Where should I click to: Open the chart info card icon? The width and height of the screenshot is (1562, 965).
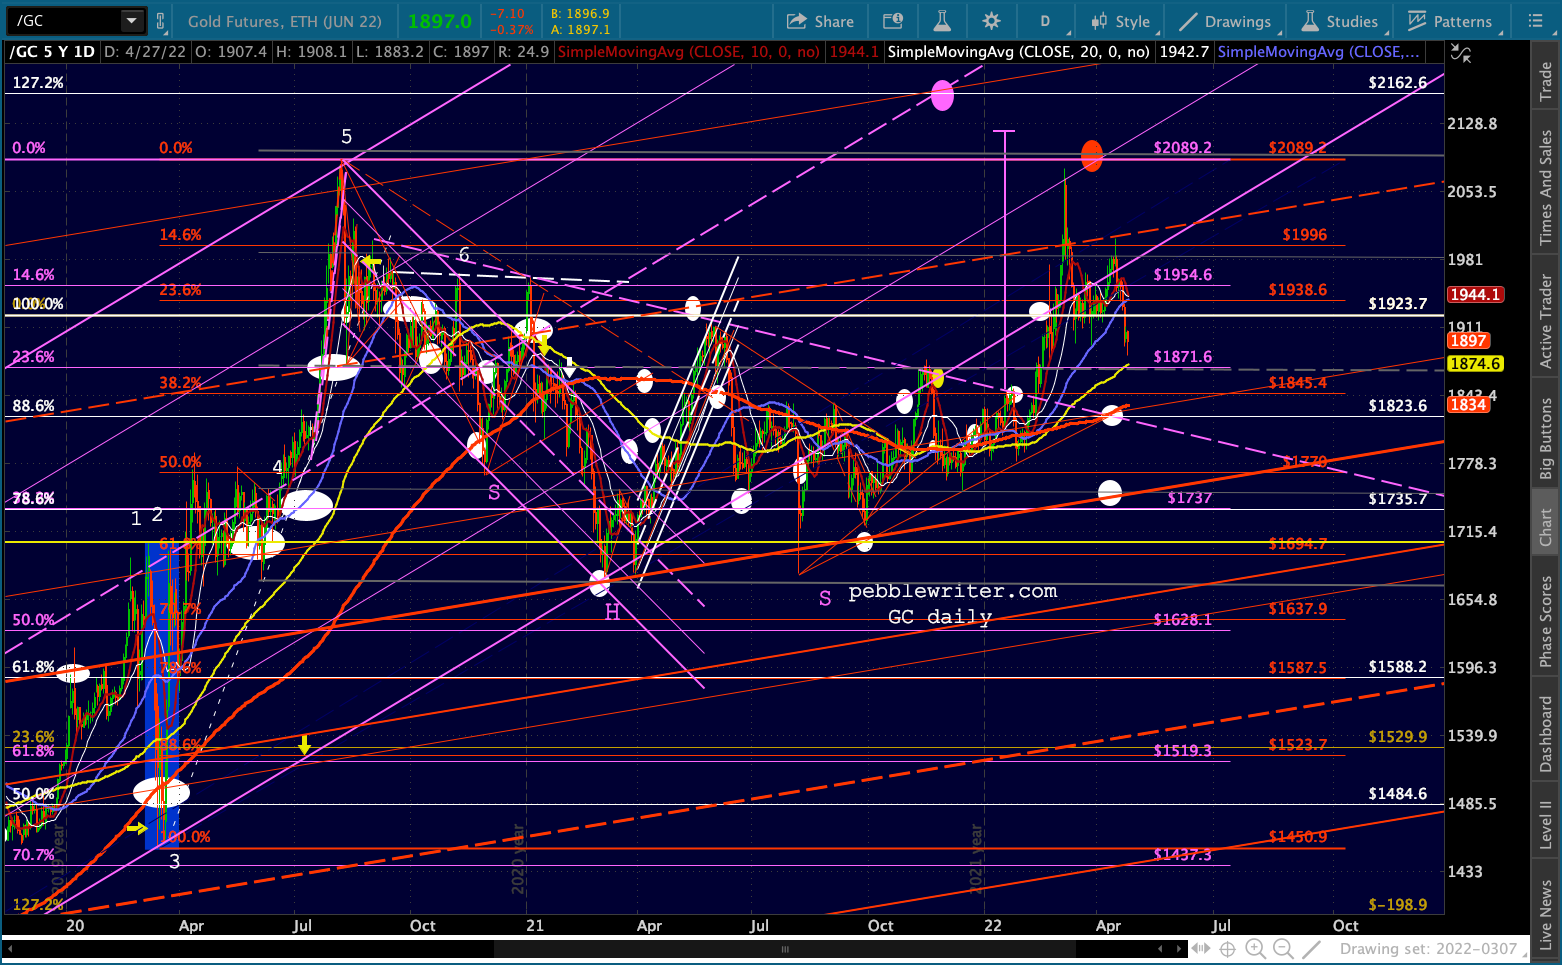coord(893,21)
